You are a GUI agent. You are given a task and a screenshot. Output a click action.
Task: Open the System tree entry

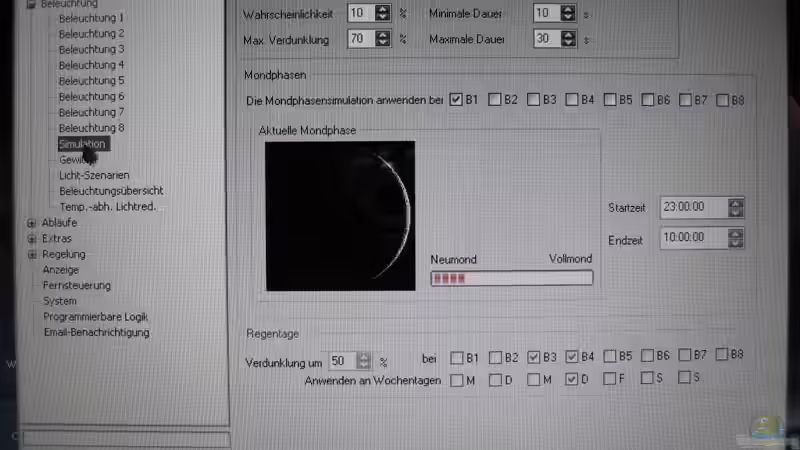[60, 301]
